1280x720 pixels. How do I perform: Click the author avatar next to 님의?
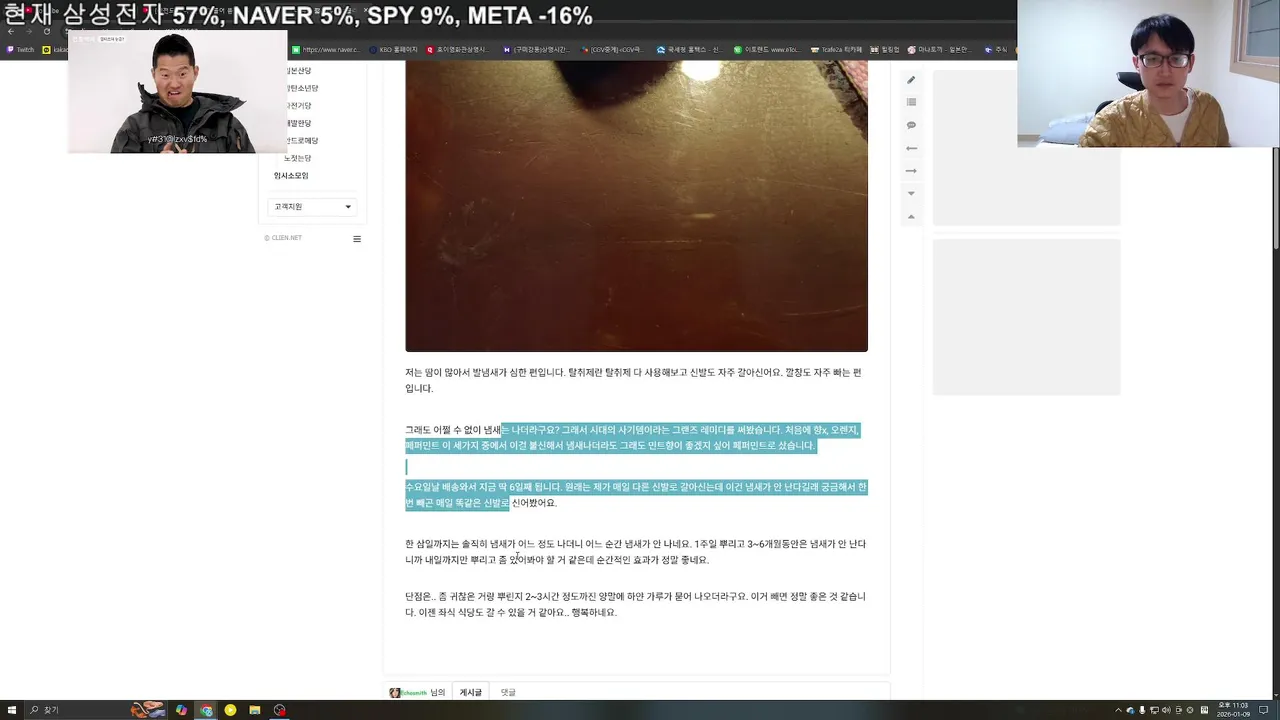click(395, 693)
